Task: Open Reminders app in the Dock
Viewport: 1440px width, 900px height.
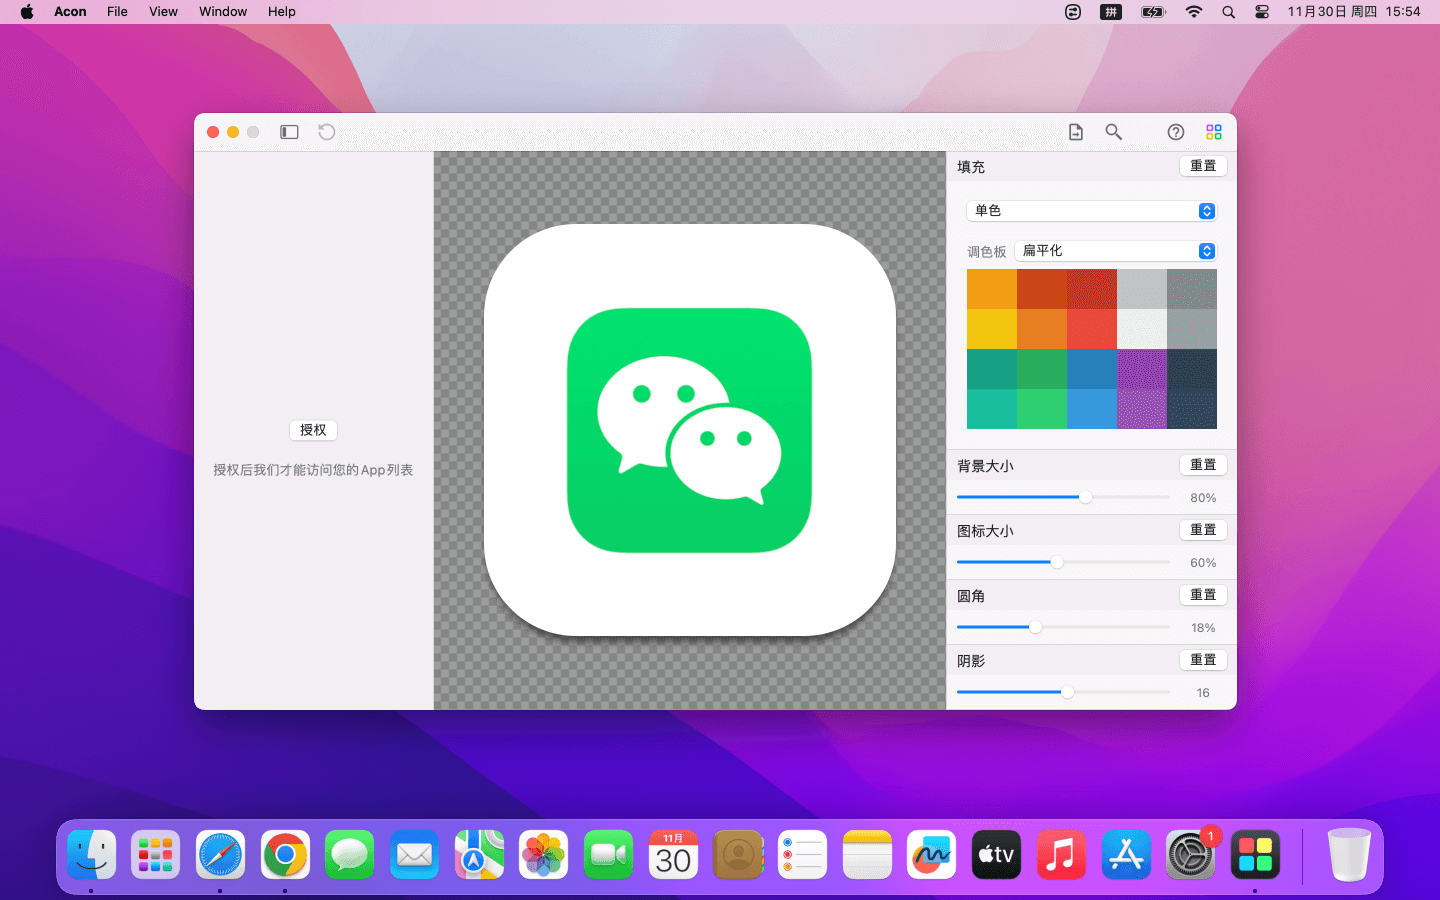Action: click(802, 855)
